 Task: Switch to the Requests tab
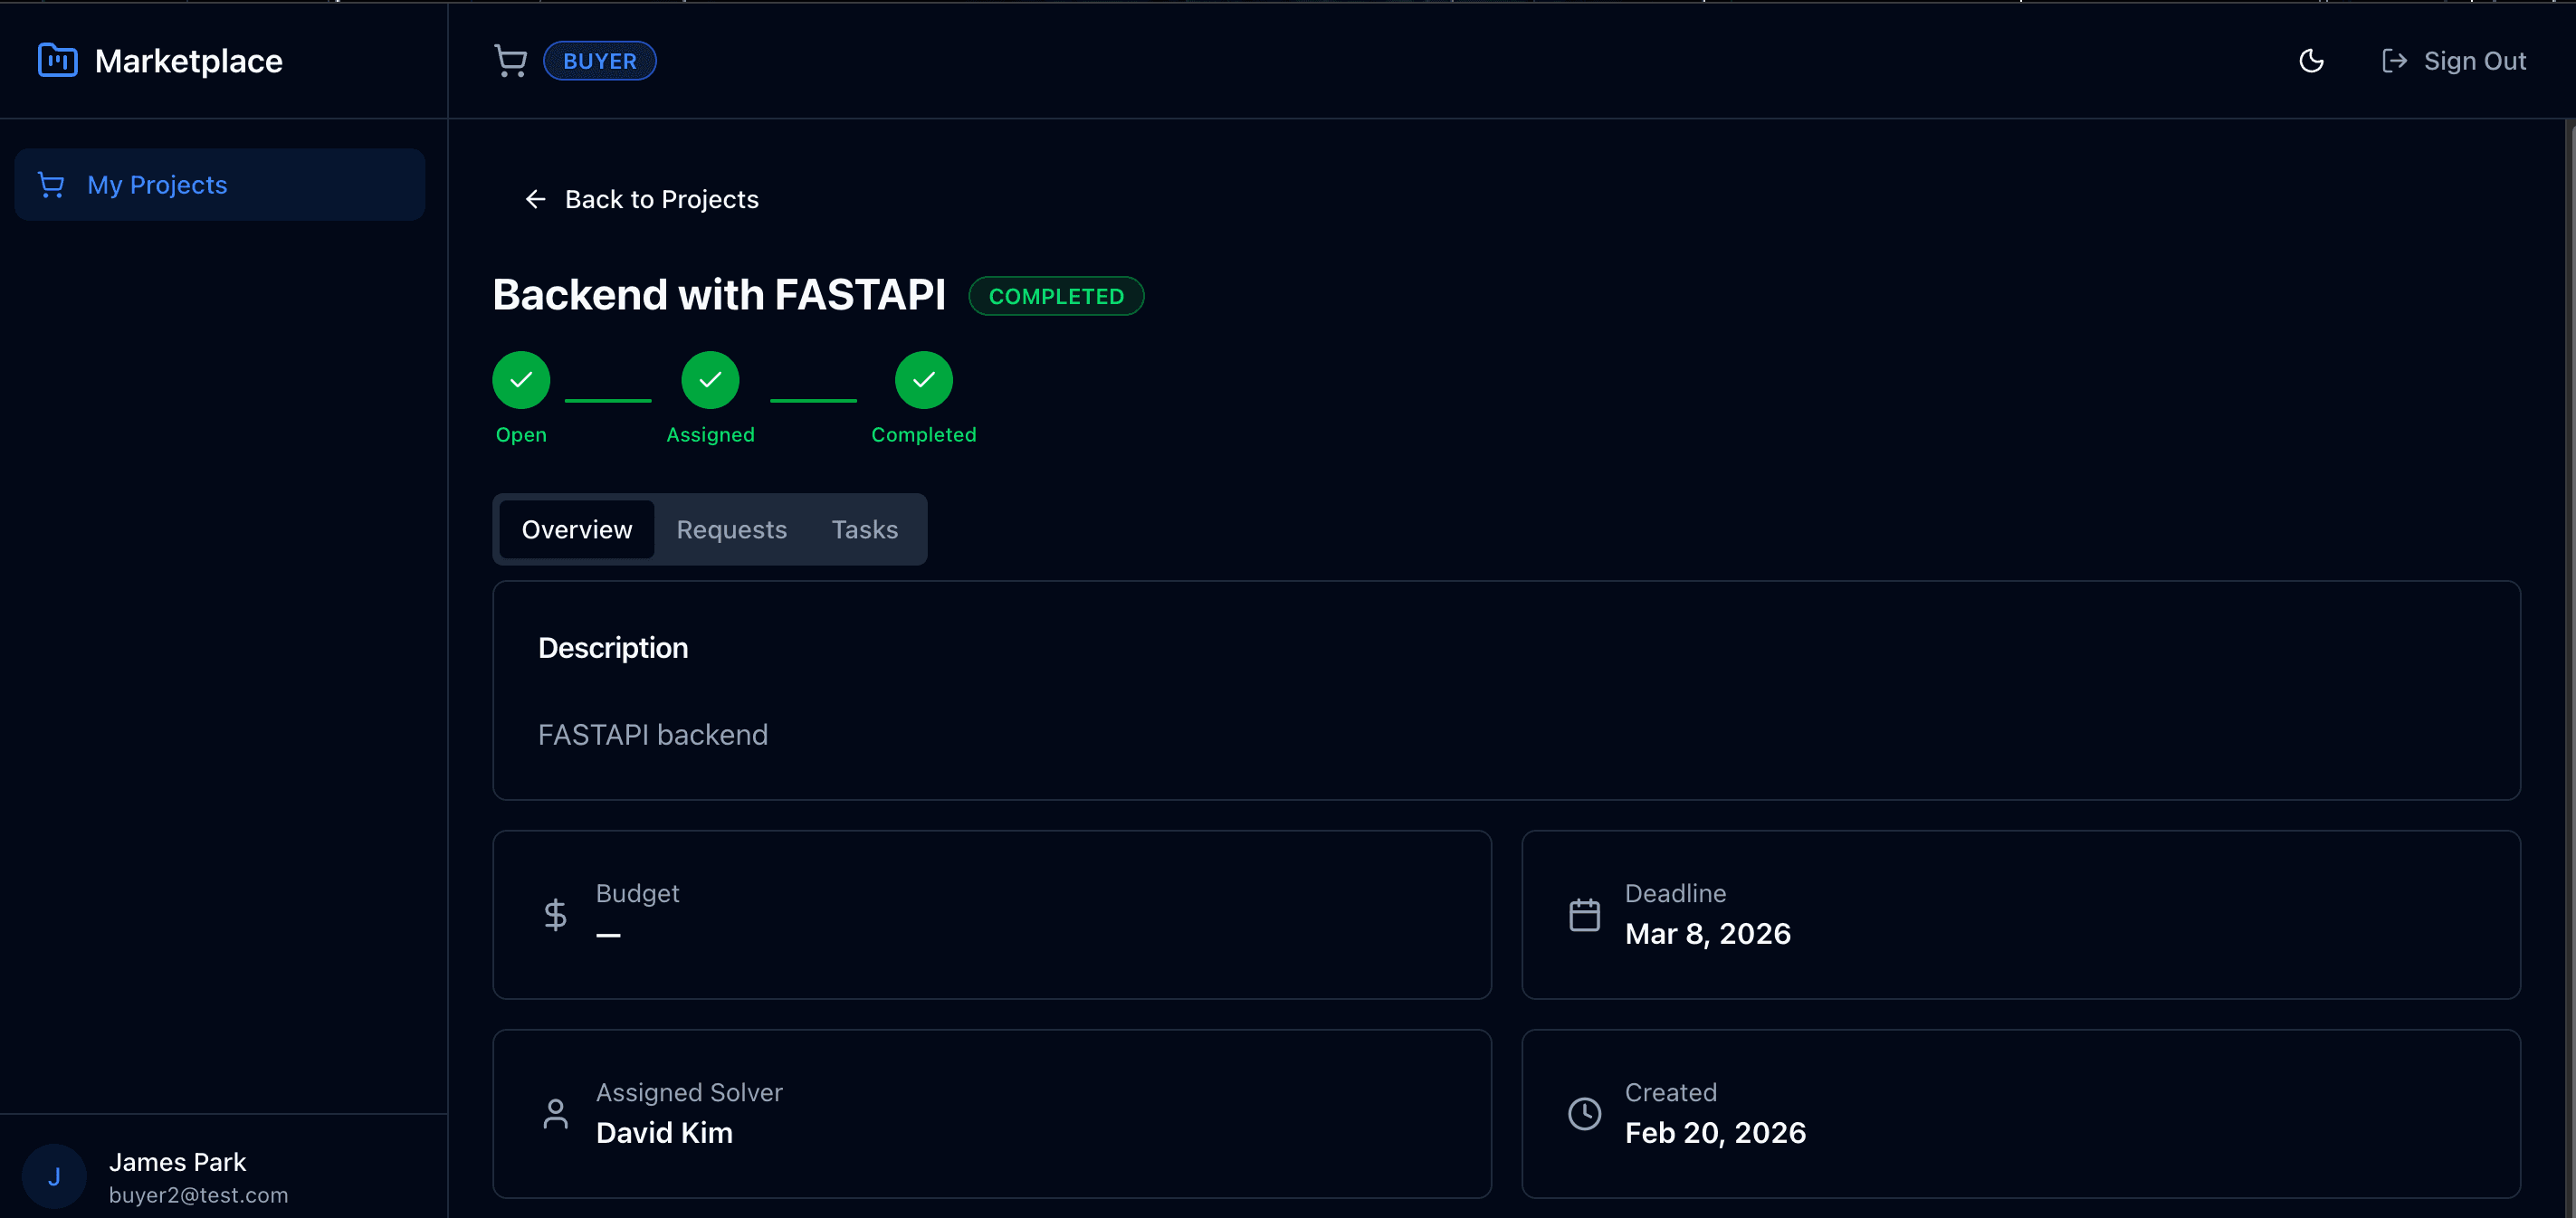[731, 529]
